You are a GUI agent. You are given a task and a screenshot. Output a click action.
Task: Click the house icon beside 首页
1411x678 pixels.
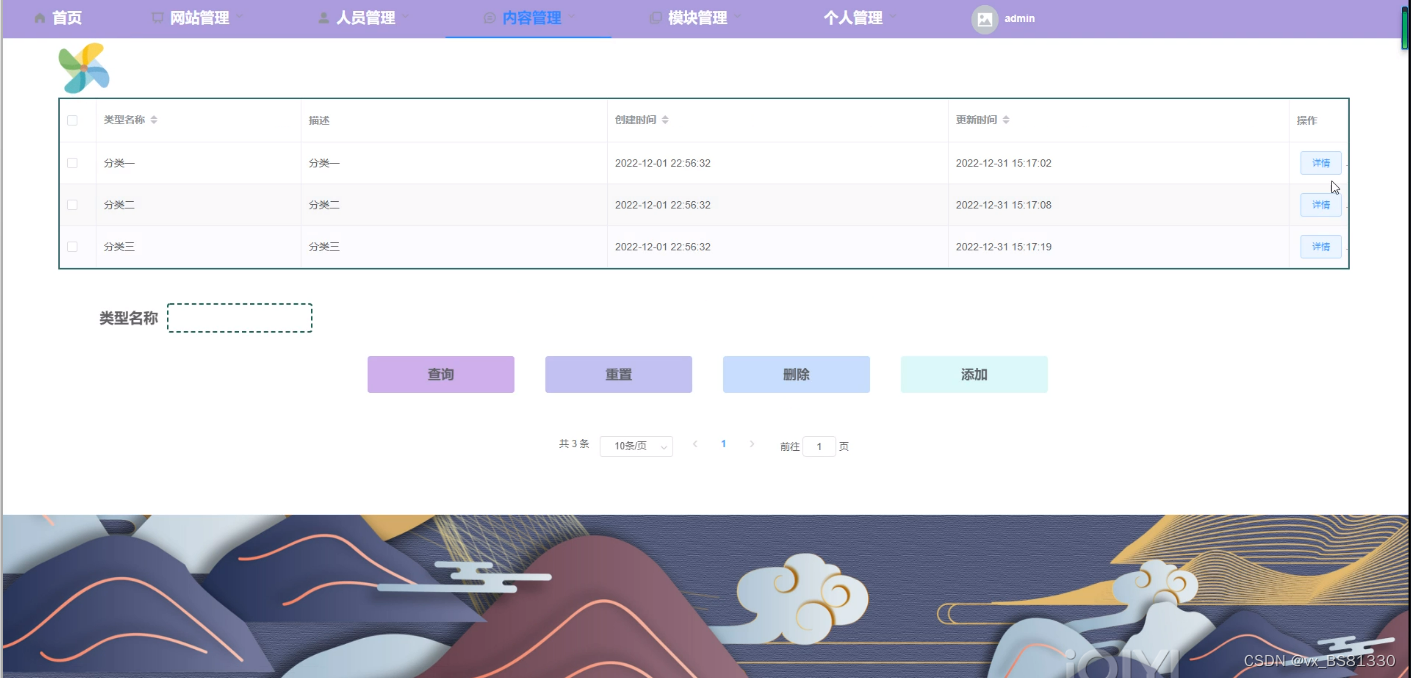tap(40, 18)
